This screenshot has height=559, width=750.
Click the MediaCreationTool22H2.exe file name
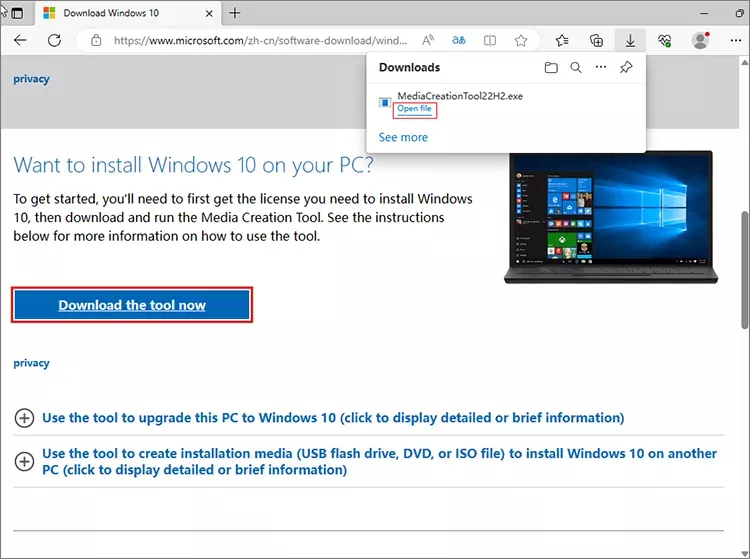(x=460, y=96)
